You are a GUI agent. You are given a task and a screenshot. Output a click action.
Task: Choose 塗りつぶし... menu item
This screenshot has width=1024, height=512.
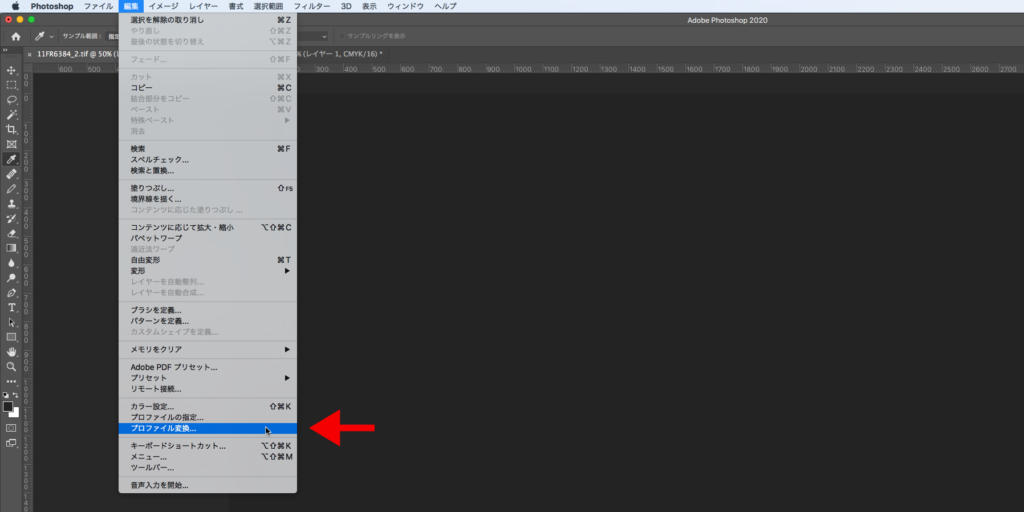click(x=208, y=188)
